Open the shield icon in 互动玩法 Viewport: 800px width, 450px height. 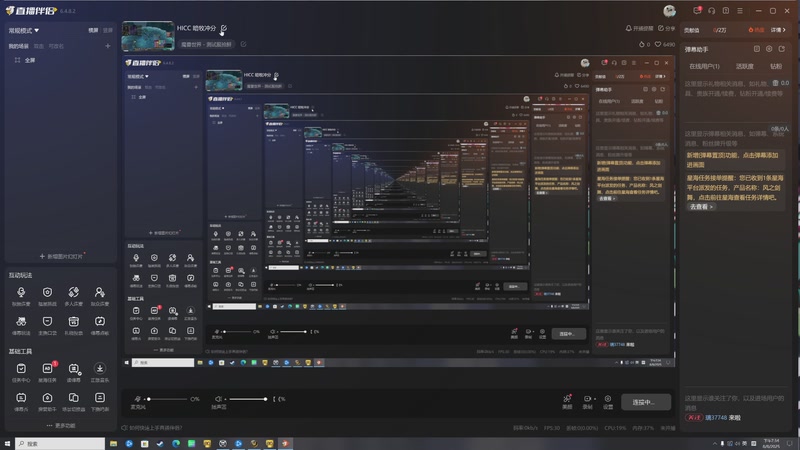pyautogui.click(x=47, y=295)
